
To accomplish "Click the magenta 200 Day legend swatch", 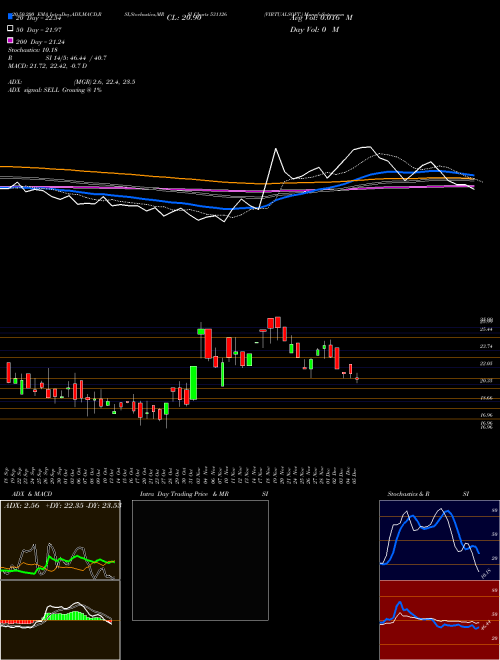I will point(10,40).
